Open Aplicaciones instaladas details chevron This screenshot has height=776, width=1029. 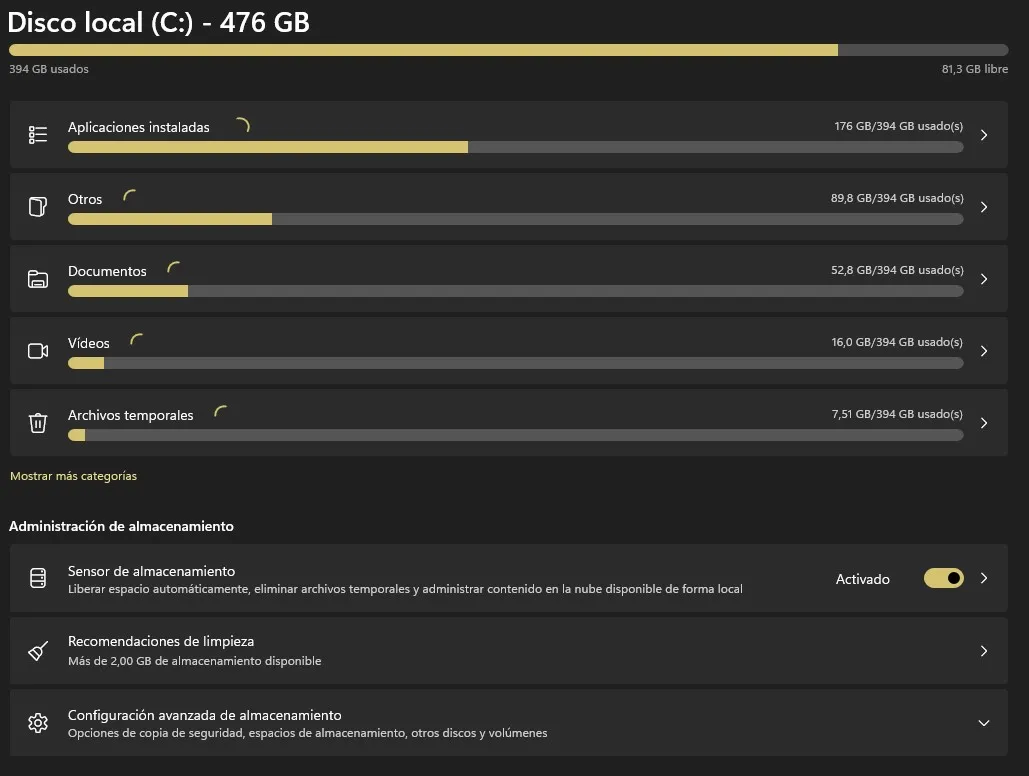[x=984, y=135]
